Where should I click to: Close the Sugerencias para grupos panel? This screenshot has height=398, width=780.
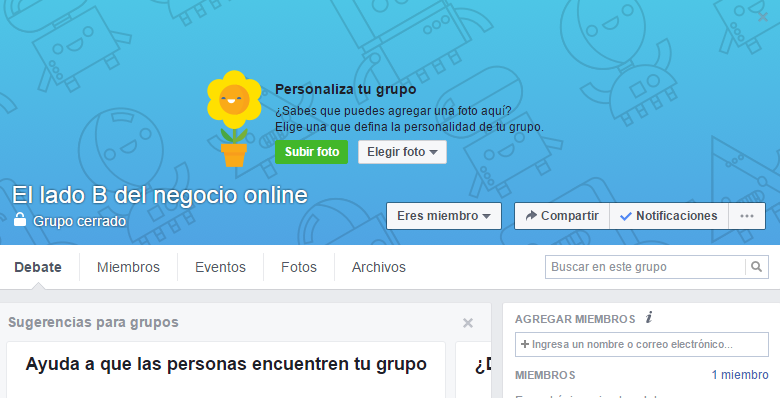pyautogui.click(x=468, y=323)
